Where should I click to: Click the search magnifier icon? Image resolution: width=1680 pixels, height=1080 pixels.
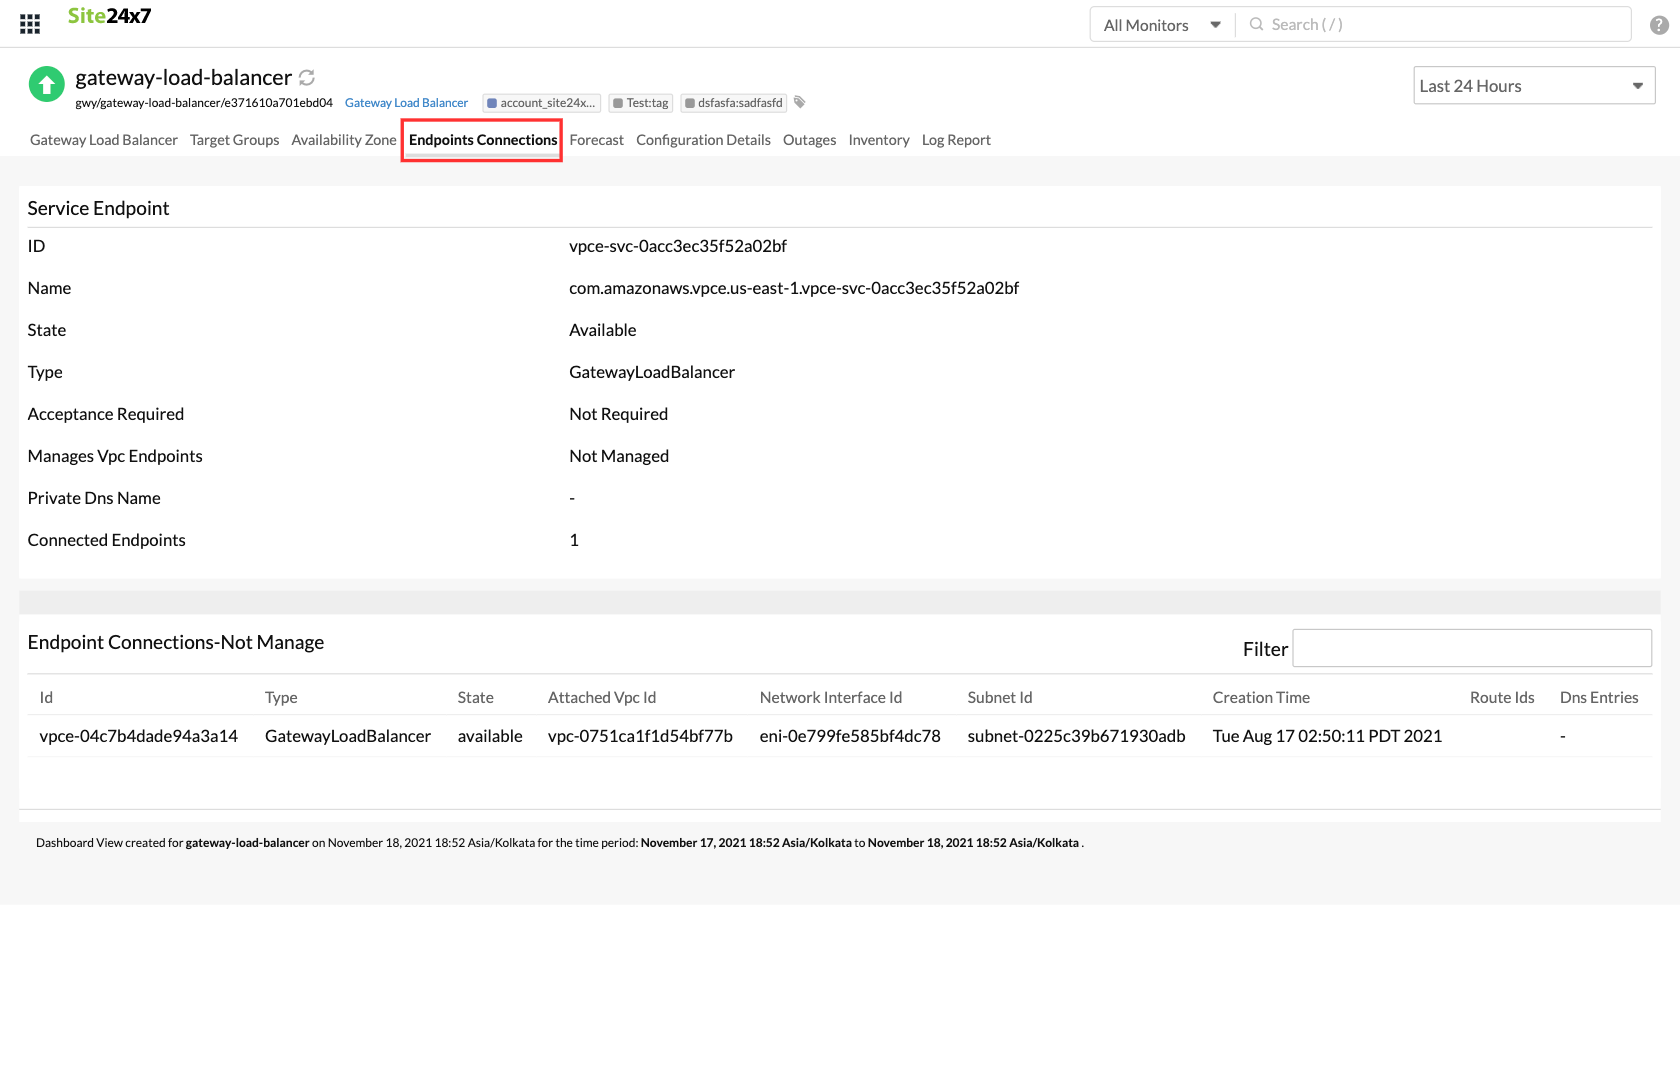pyautogui.click(x=1257, y=24)
